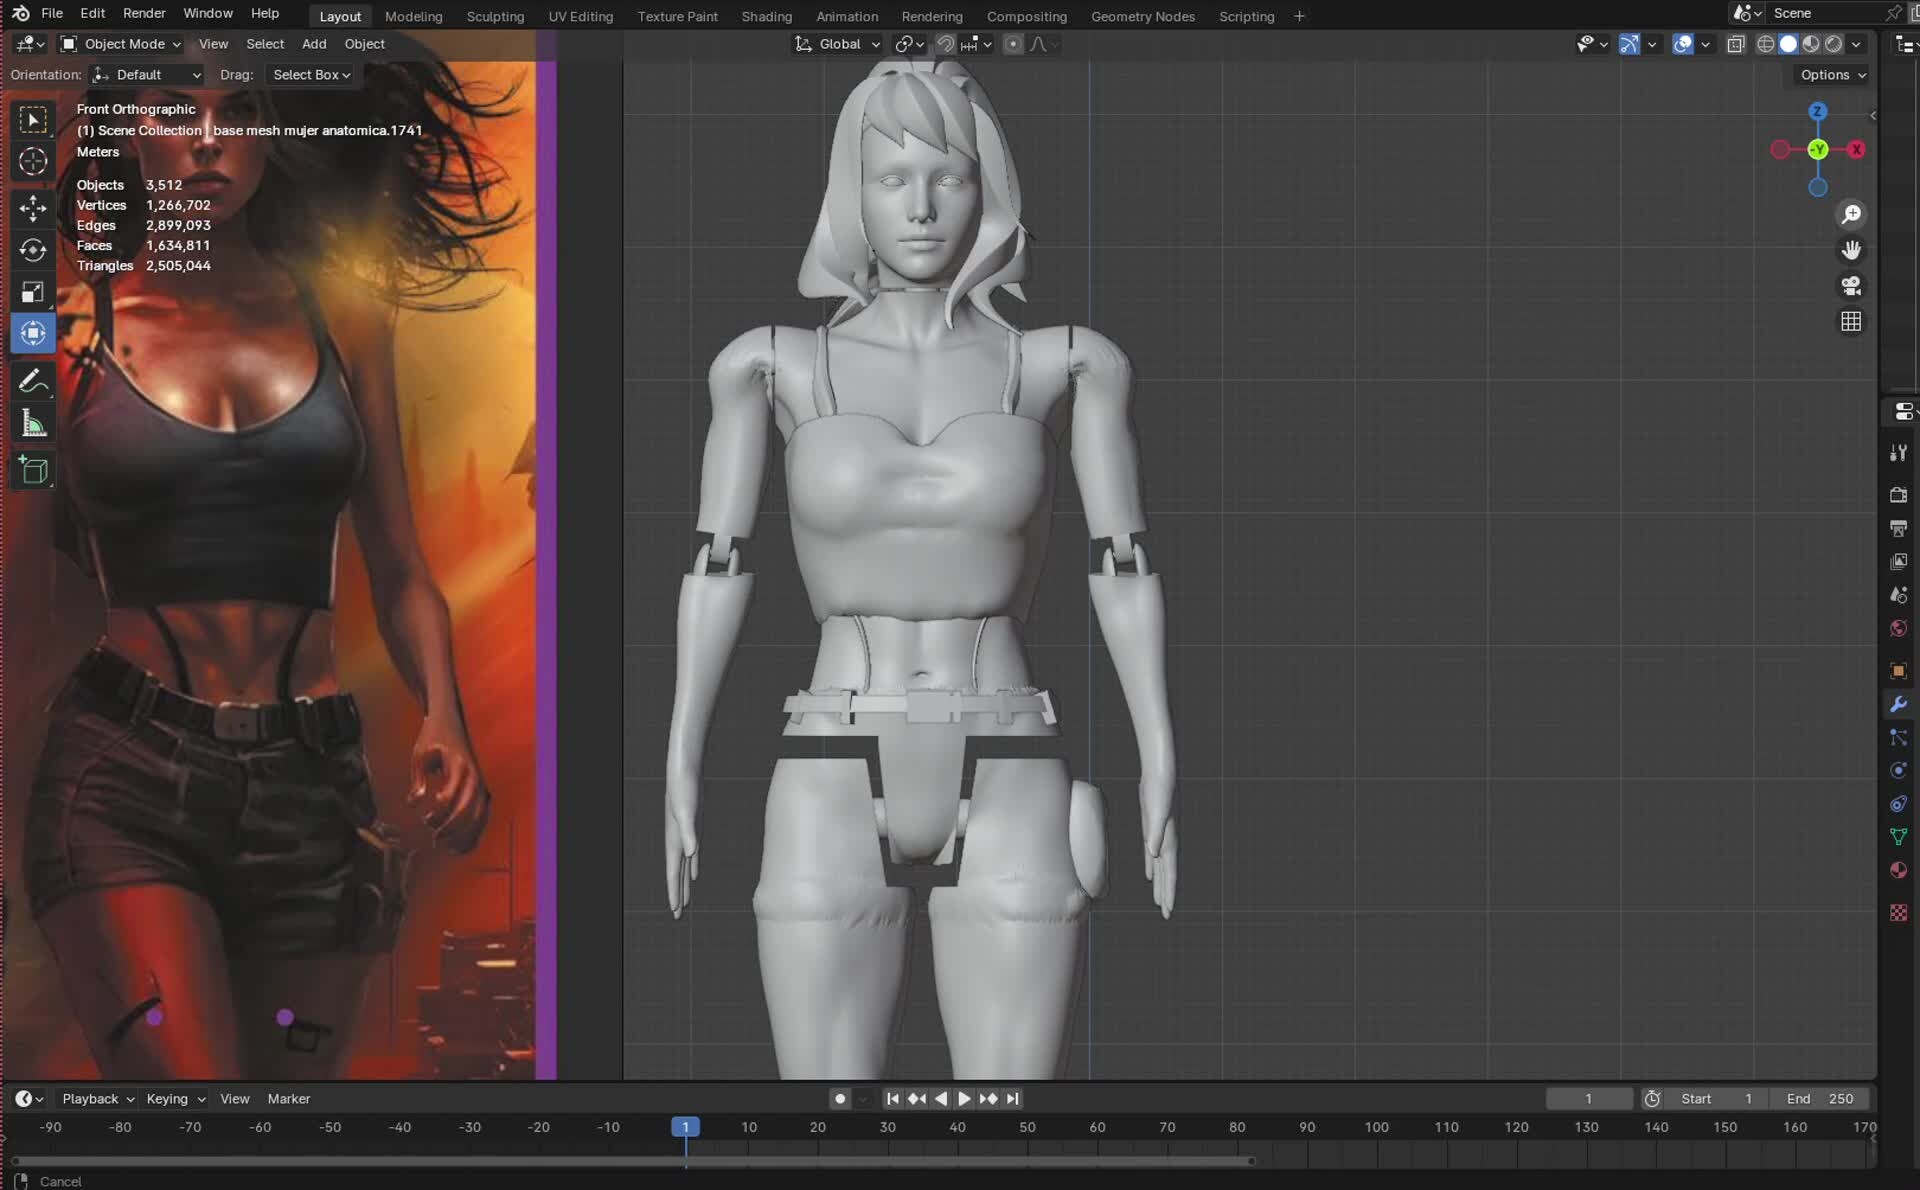Activate the Rotate tool
Viewport: 1920px width, 1190px height.
coord(33,251)
